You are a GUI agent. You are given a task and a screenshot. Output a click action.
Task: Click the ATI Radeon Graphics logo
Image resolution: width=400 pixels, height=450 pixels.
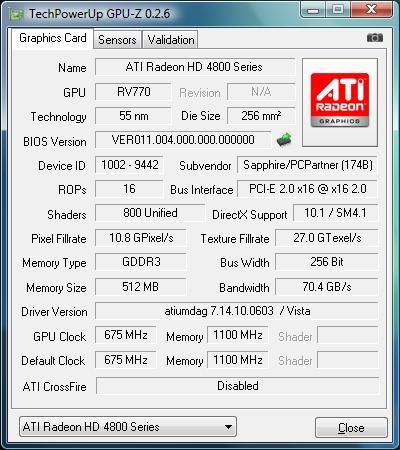340,102
